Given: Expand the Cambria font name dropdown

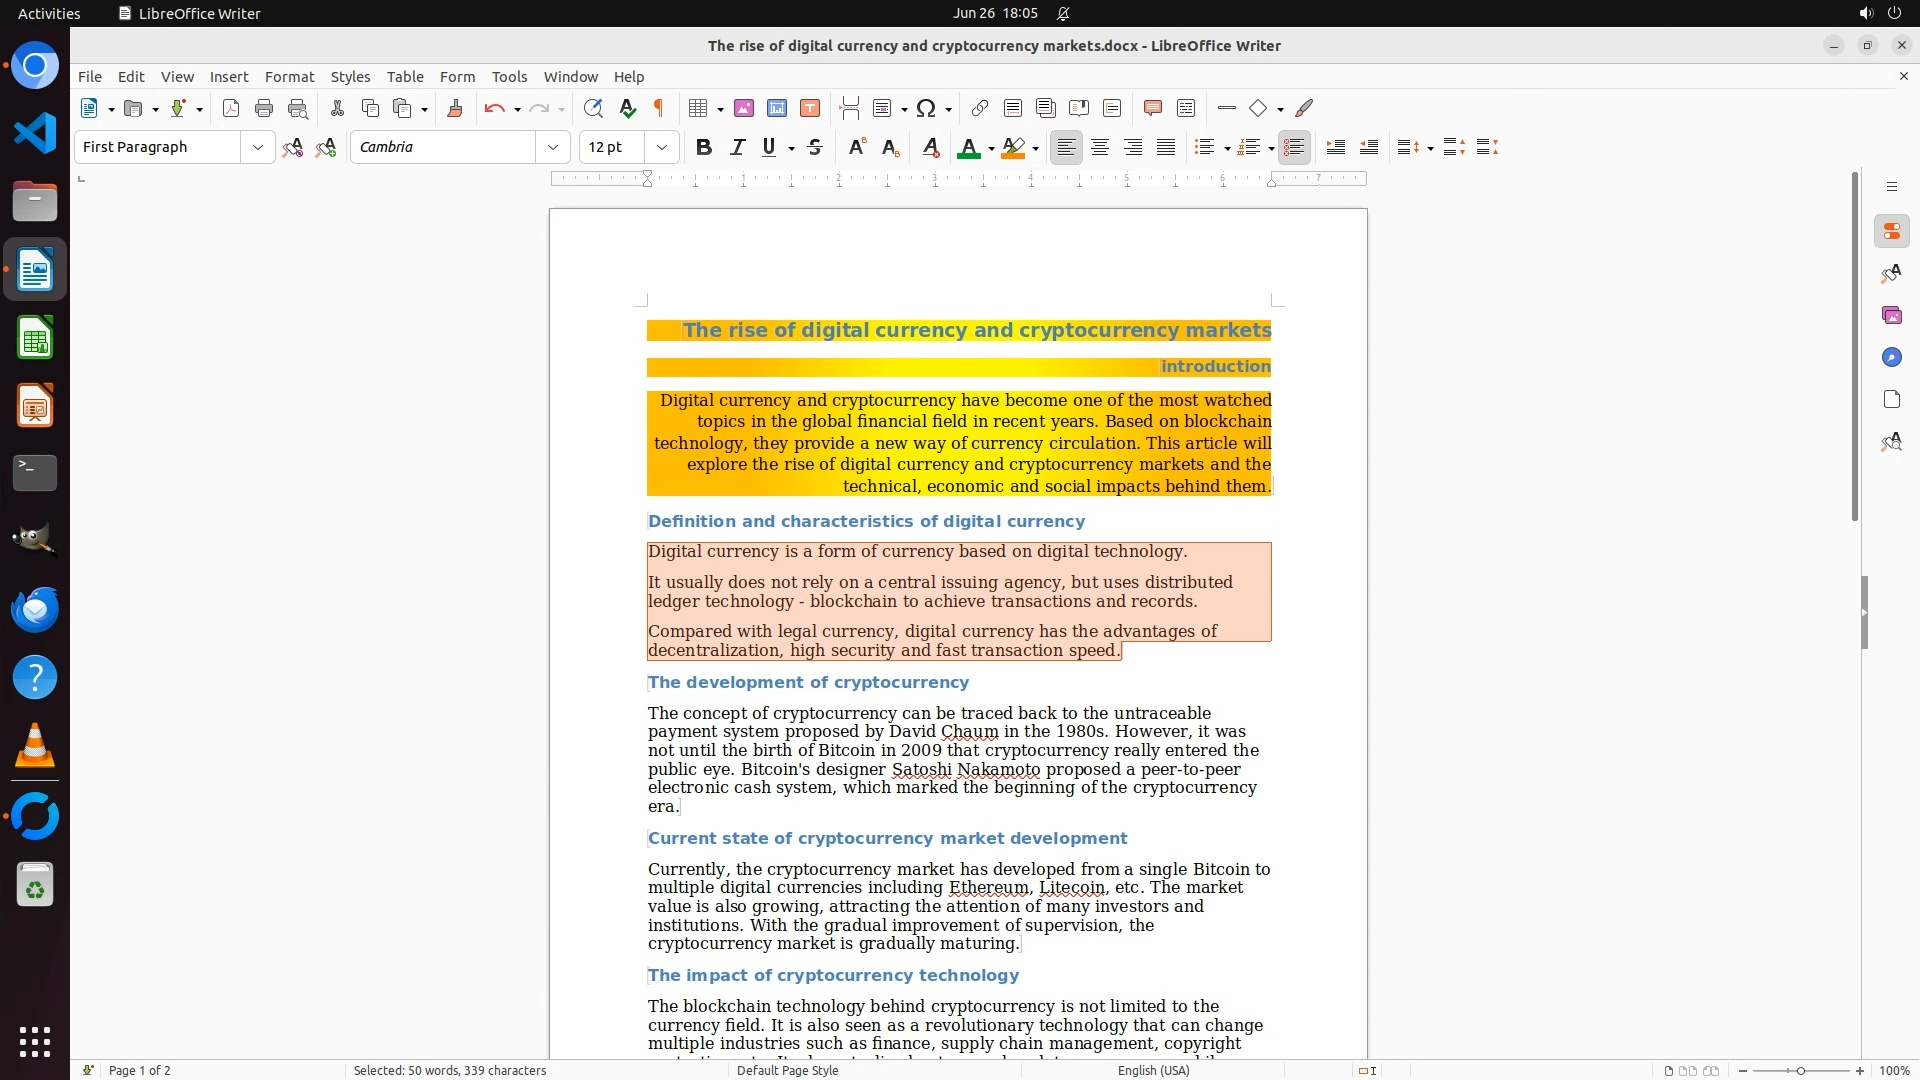Looking at the screenshot, I should [552, 147].
